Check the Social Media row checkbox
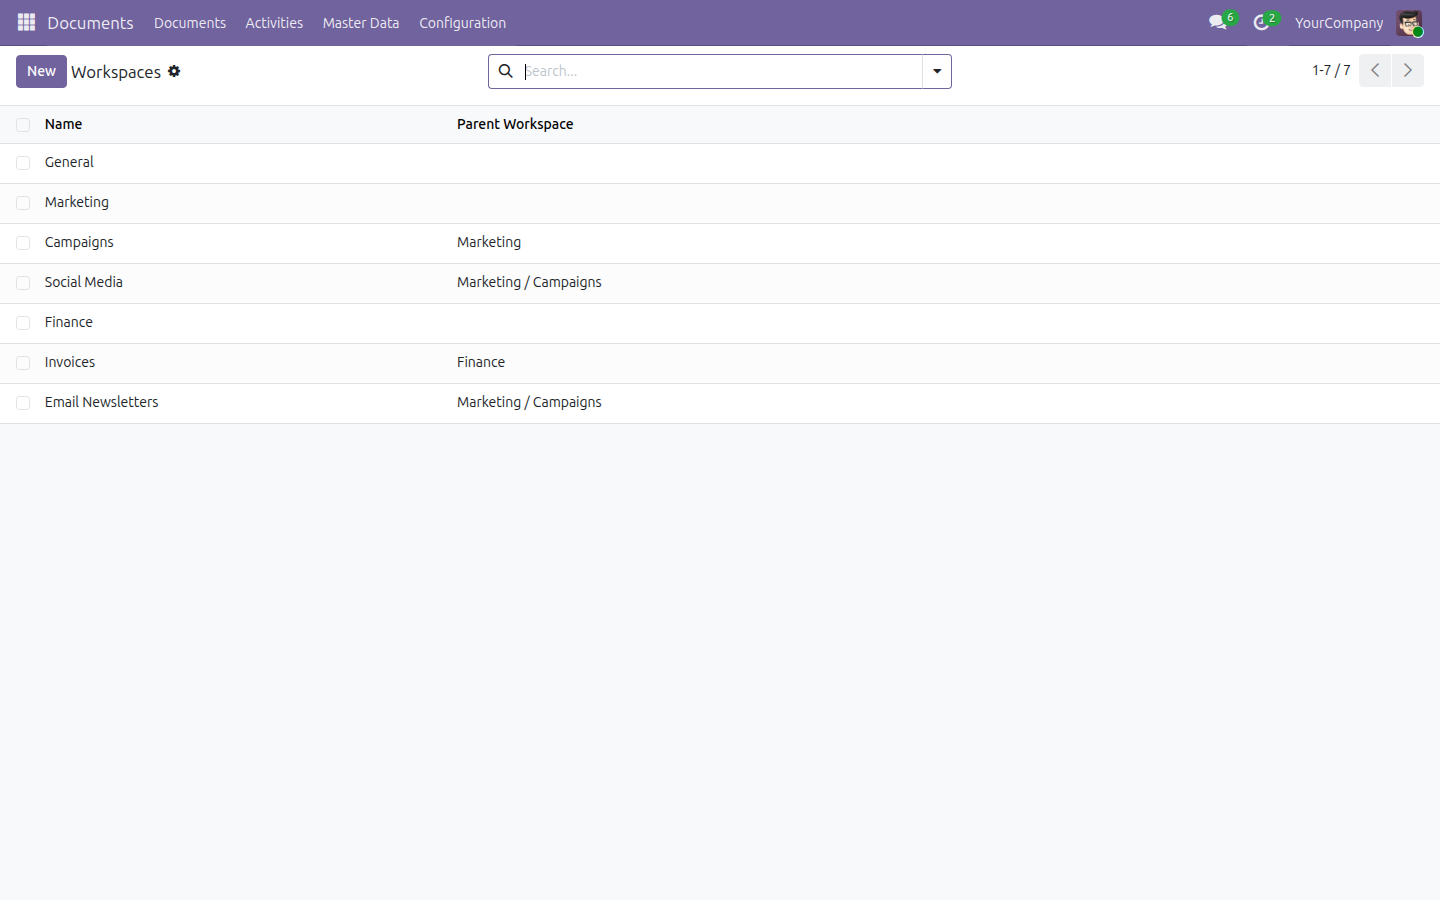This screenshot has height=900, width=1440. pos(23,283)
